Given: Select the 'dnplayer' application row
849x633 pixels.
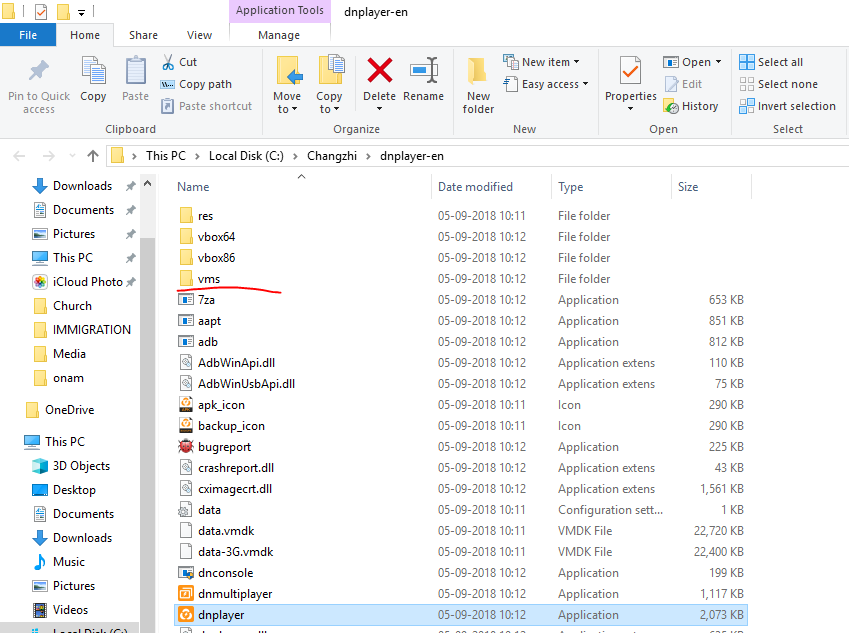Looking at the screenshot, I should pyautogui.click(x=460, y=615).
